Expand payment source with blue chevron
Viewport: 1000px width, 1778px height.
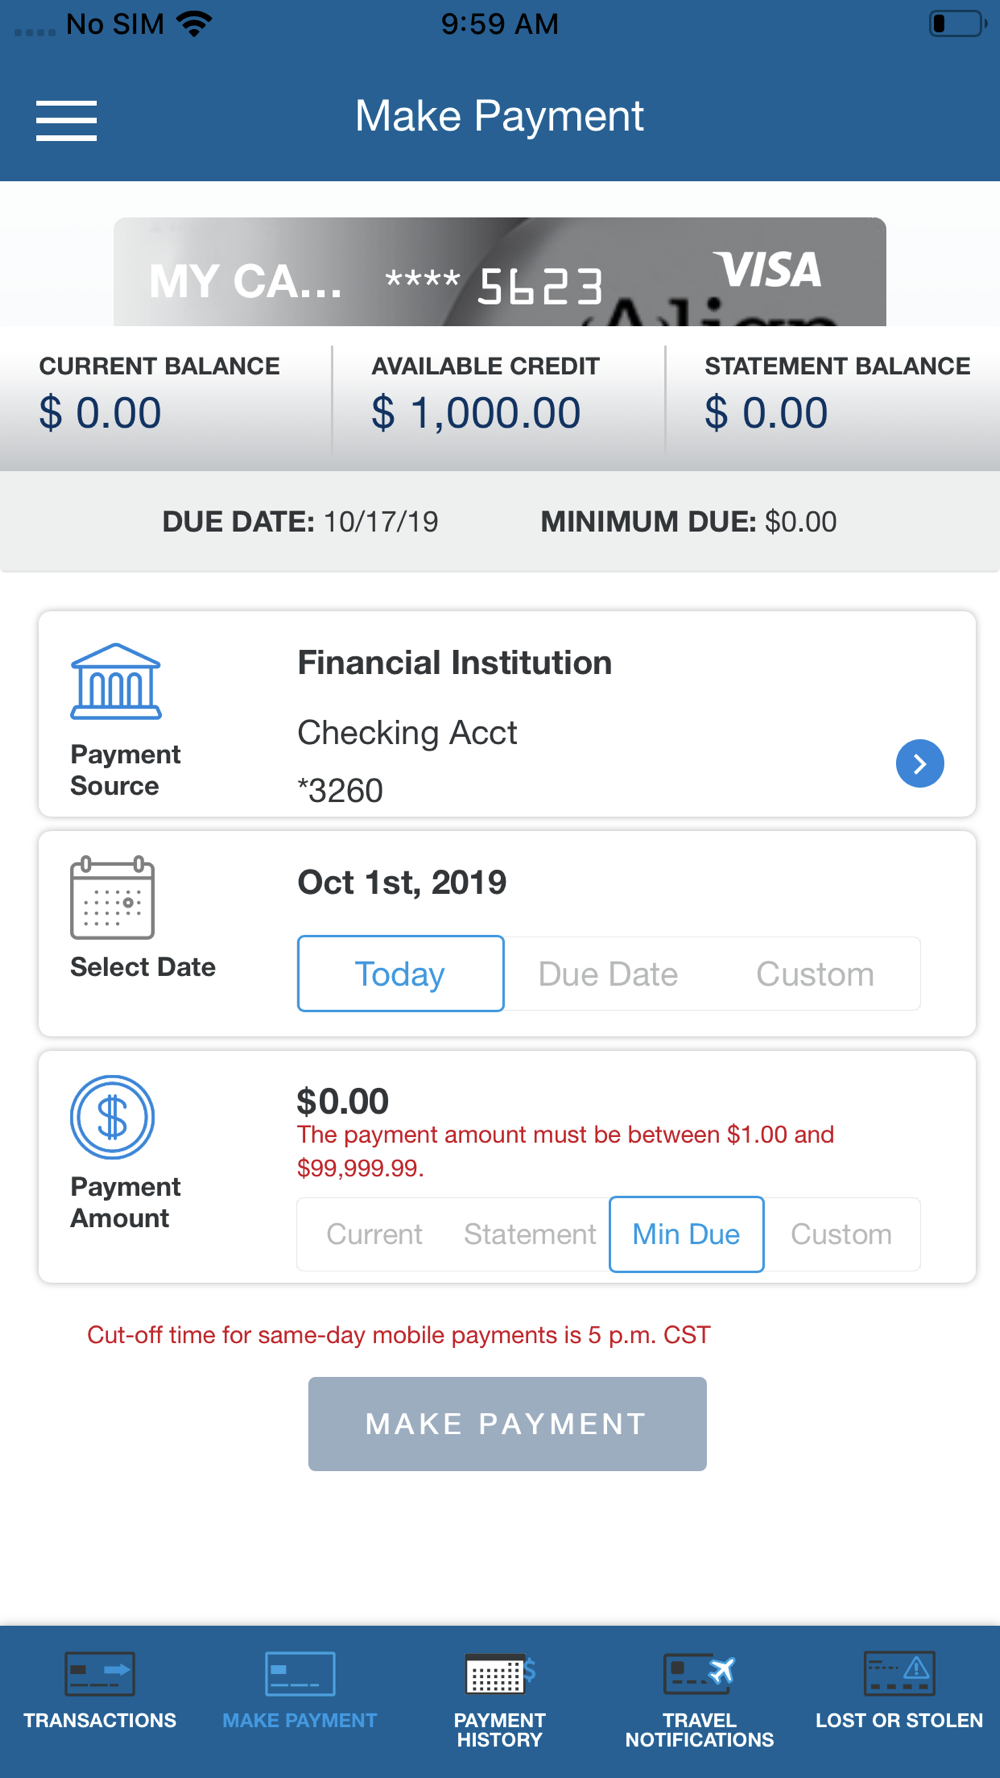pos(920,764)
